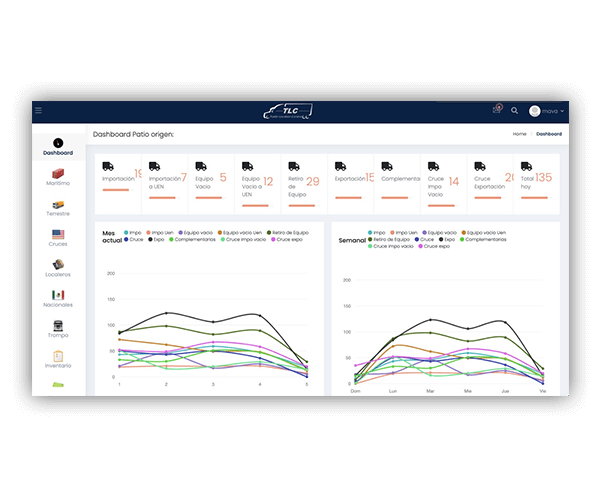Hide Retiro de Equipo series in Semanal legend
The width and height of the screenshot is (600, 500).
click(390, 239)
